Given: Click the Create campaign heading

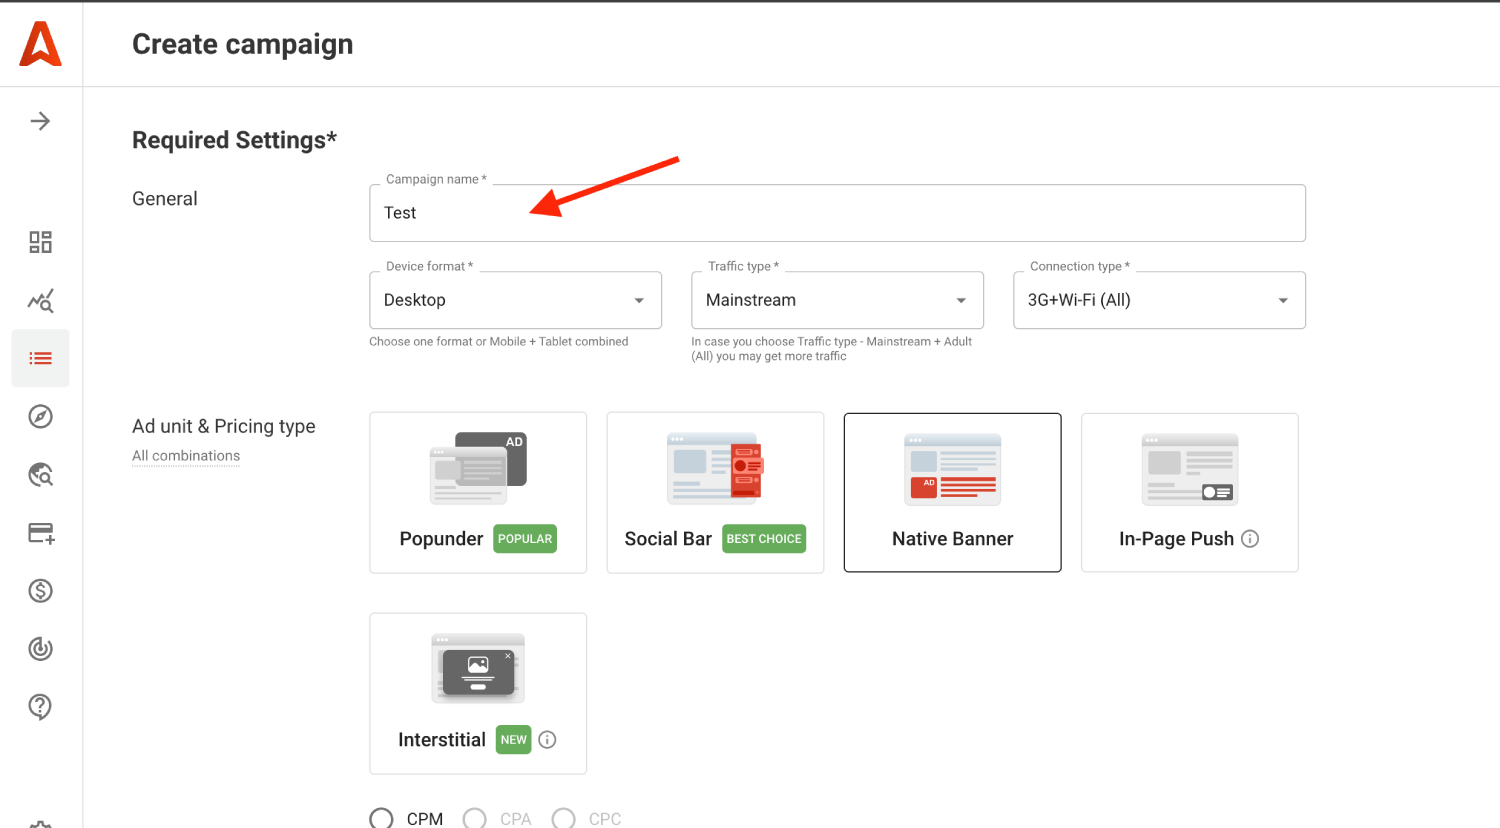Looking at the screenshot, I should pos(243,44).
